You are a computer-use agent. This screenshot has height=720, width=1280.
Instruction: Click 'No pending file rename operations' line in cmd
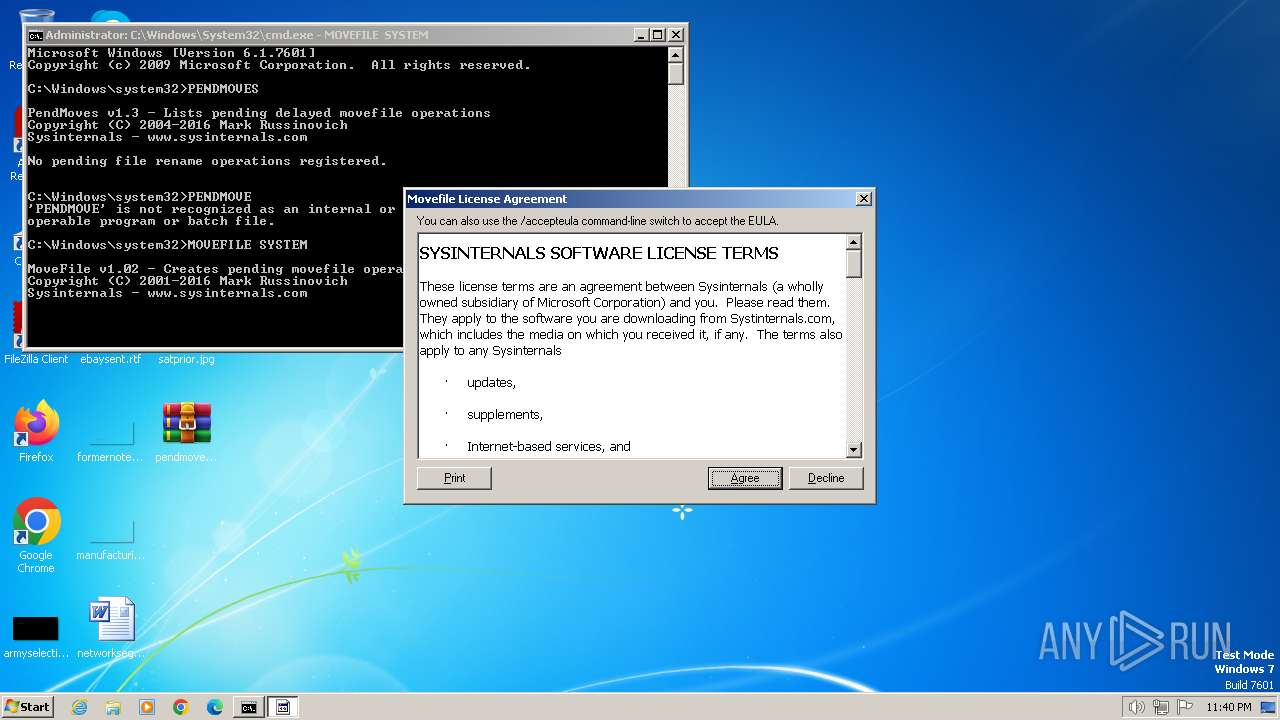[207, 161]
